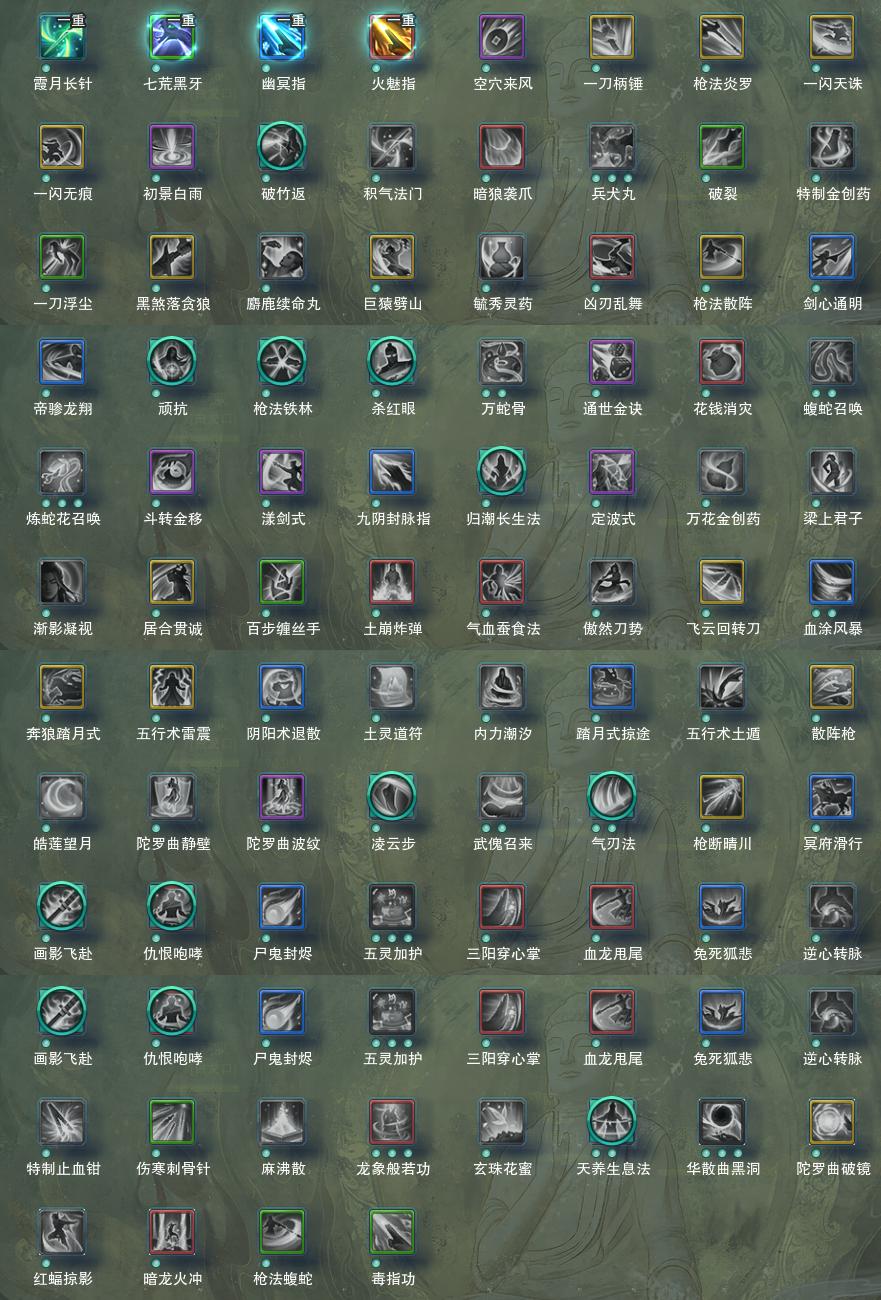Select the 内力潮汐 skill name text
Image resolution: width=881 pixels, height=1300 pixels.
pyautogui.click(x=503, y=734)
